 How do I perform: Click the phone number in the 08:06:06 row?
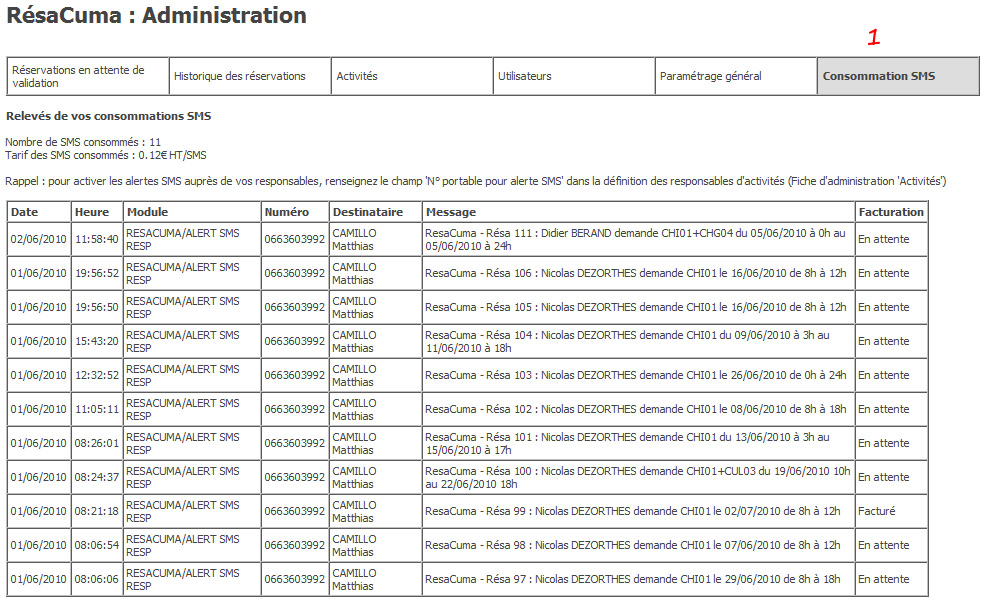[295, 579]
